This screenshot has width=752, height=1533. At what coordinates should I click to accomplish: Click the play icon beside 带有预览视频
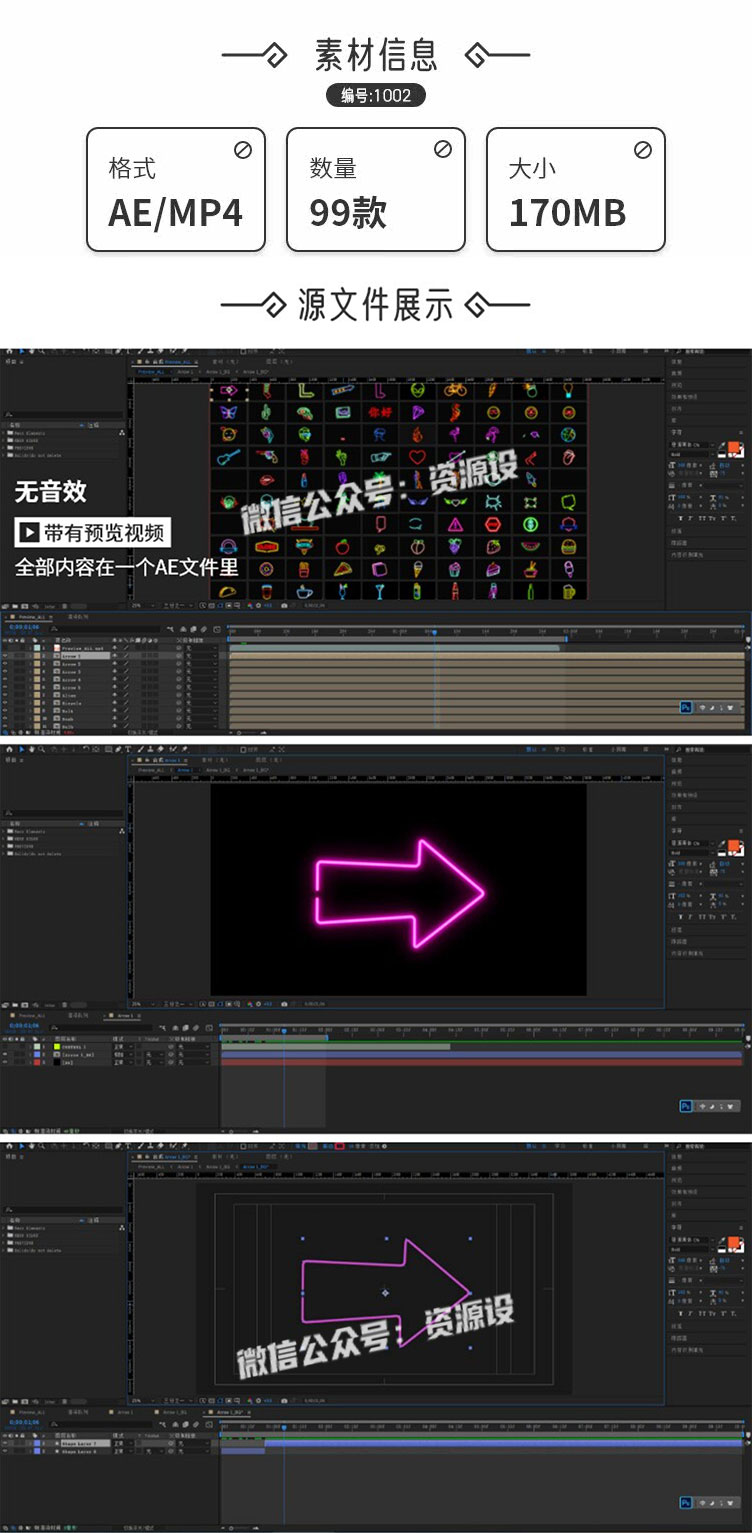(29, 533)
